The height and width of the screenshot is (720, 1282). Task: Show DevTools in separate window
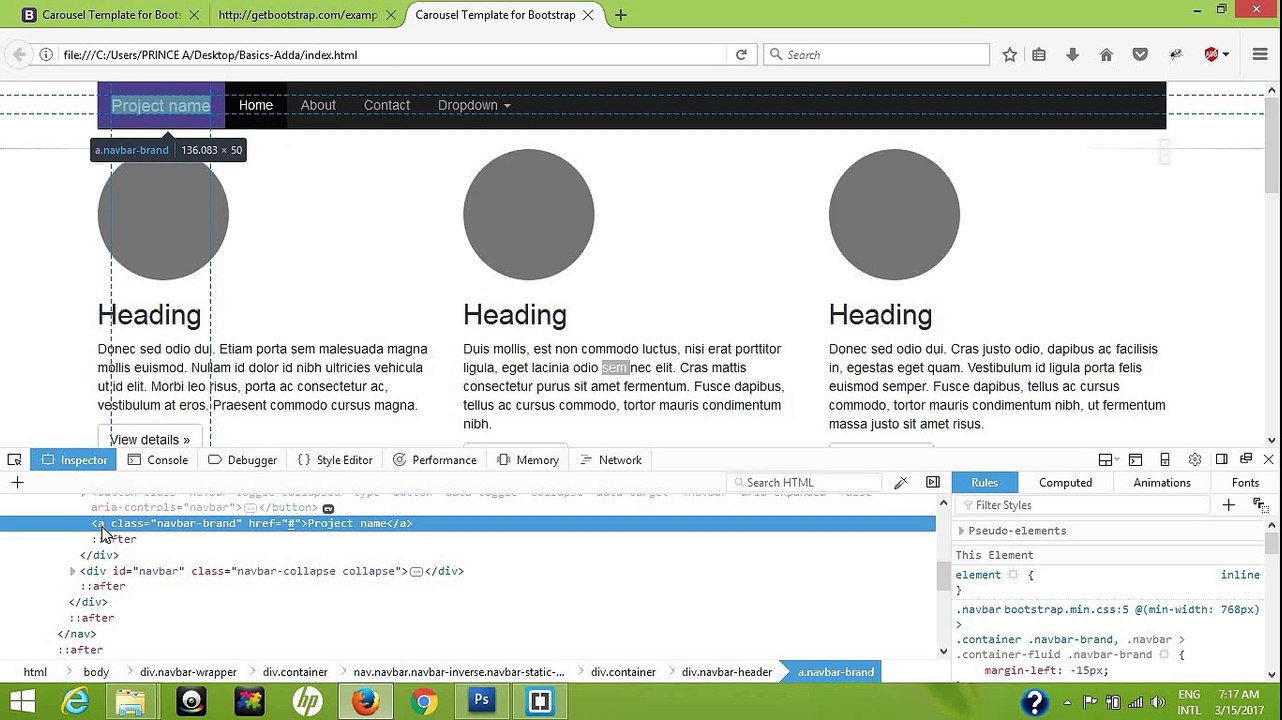point(1246,460)
